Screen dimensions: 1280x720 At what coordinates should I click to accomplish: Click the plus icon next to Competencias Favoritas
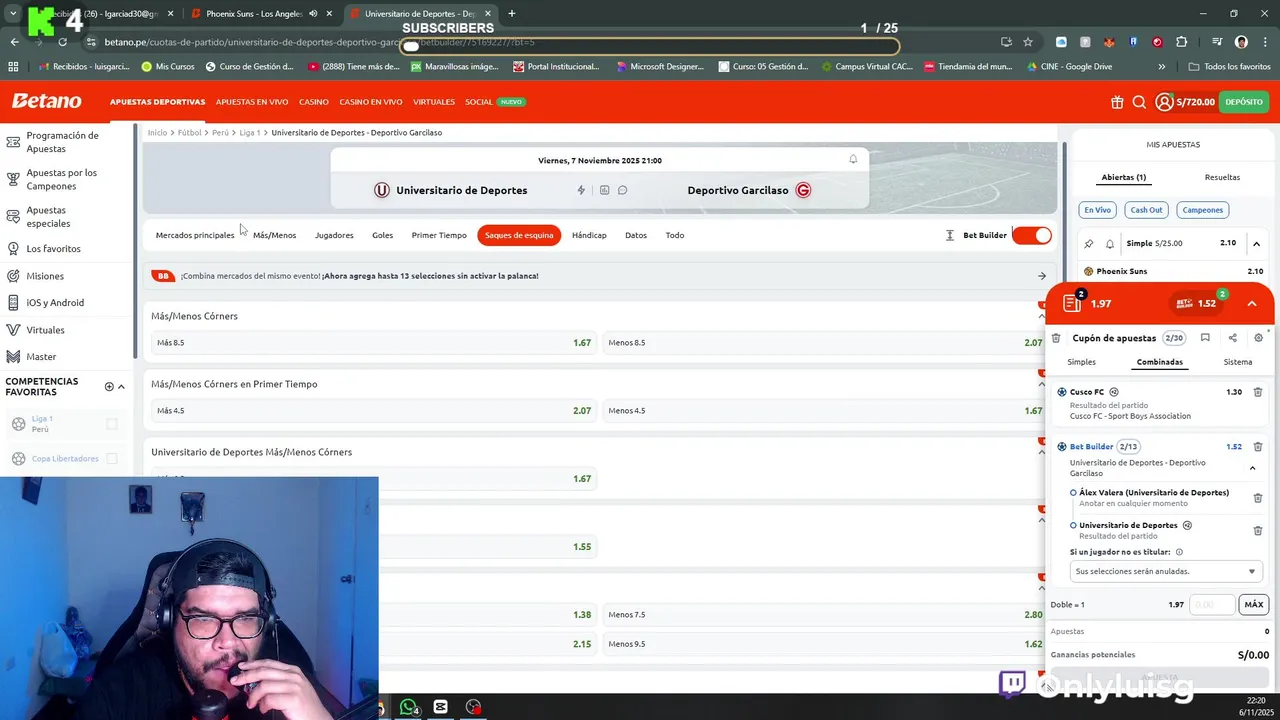109,387
